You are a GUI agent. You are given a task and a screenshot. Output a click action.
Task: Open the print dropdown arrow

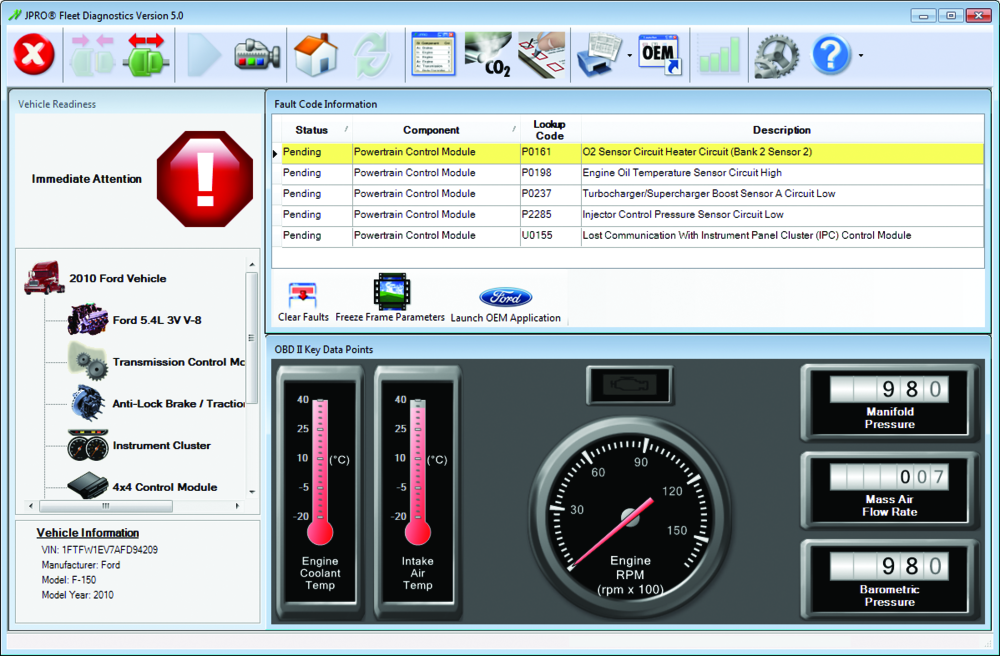tap(629, 56)
